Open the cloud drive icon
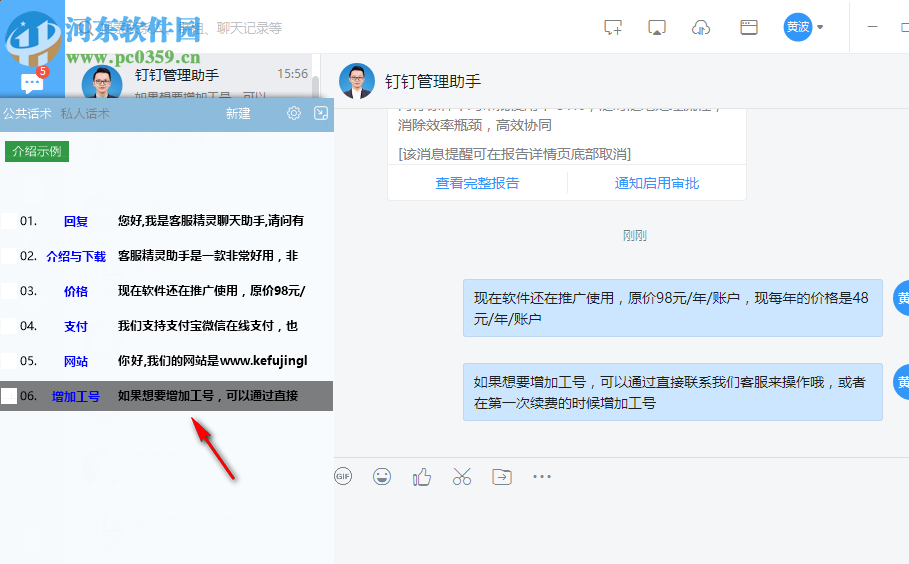This screenshot has height=564, width=909. 701,27
